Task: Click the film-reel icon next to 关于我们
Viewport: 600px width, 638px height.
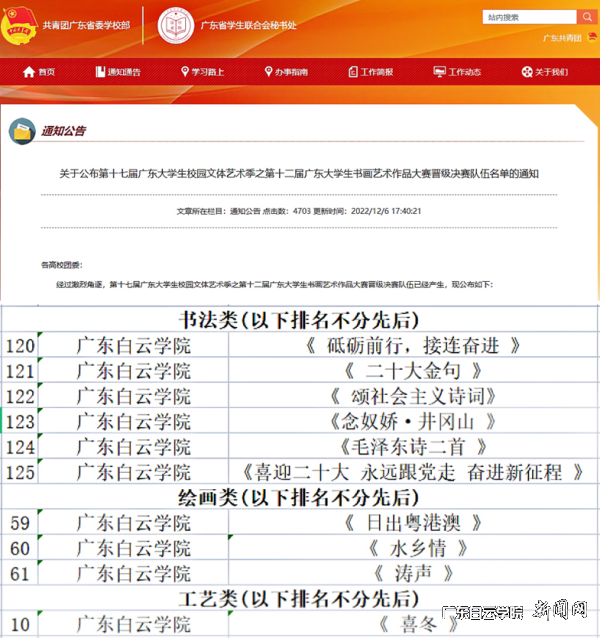Action: tap(527, 72)
